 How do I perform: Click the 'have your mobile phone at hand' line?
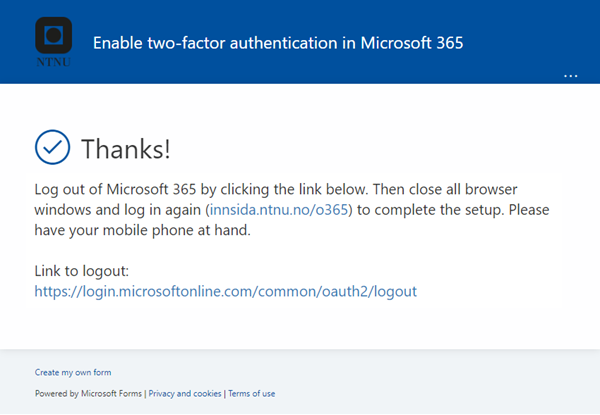tap(142, 230)
